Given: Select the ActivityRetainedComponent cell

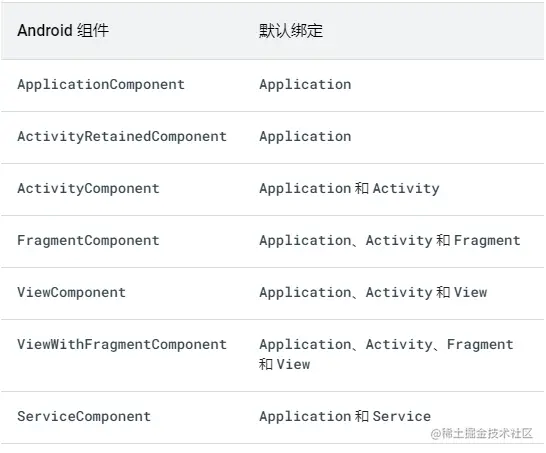Looking at the screenshot, I should point(122,136).
